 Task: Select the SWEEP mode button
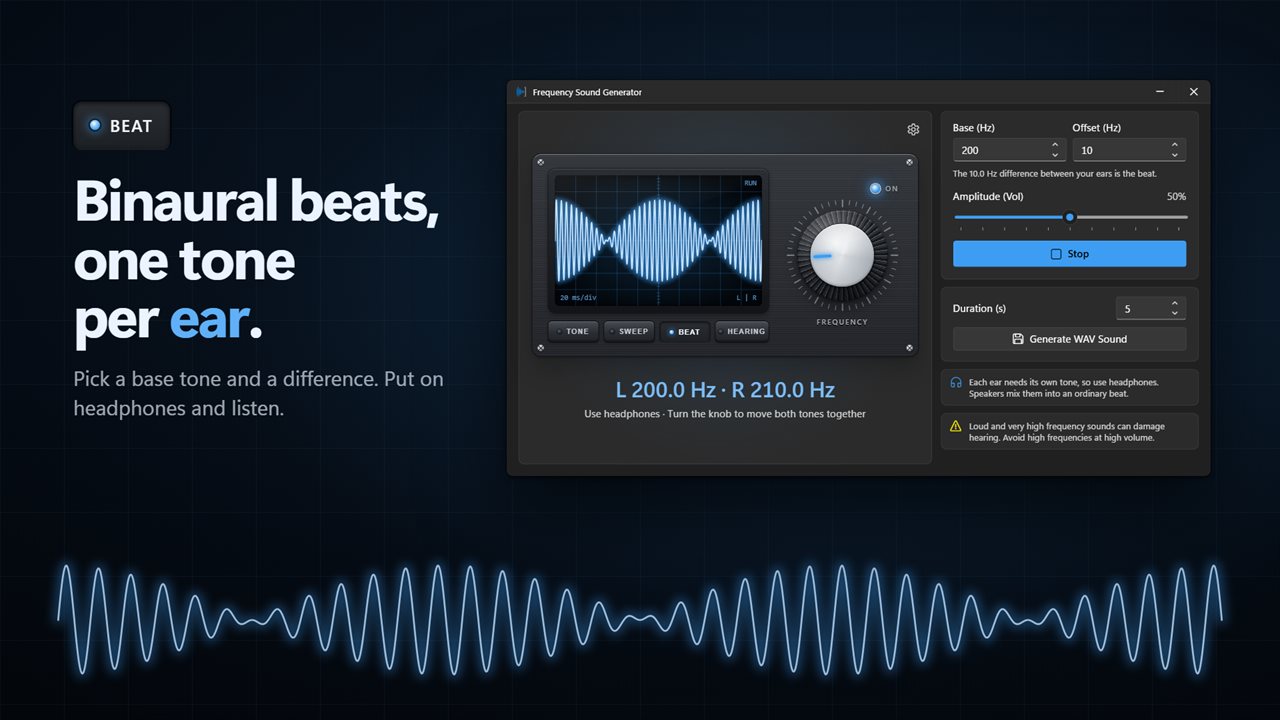click(x=629, y=331)
